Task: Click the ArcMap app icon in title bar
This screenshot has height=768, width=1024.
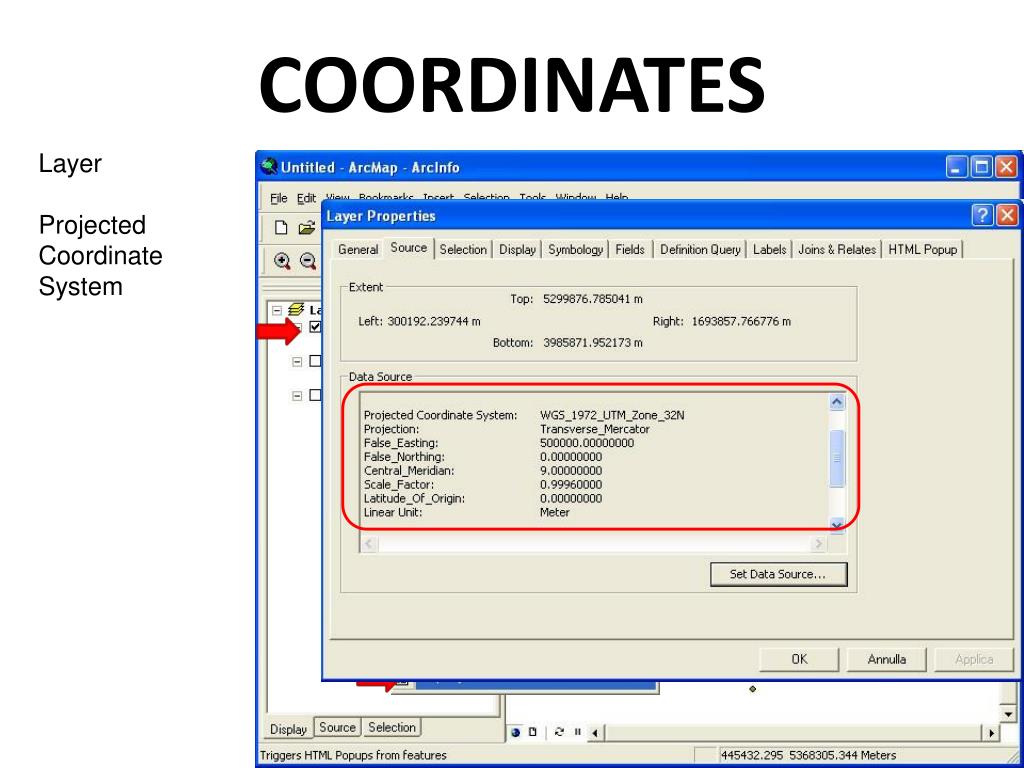Action: tap(268, 167)
